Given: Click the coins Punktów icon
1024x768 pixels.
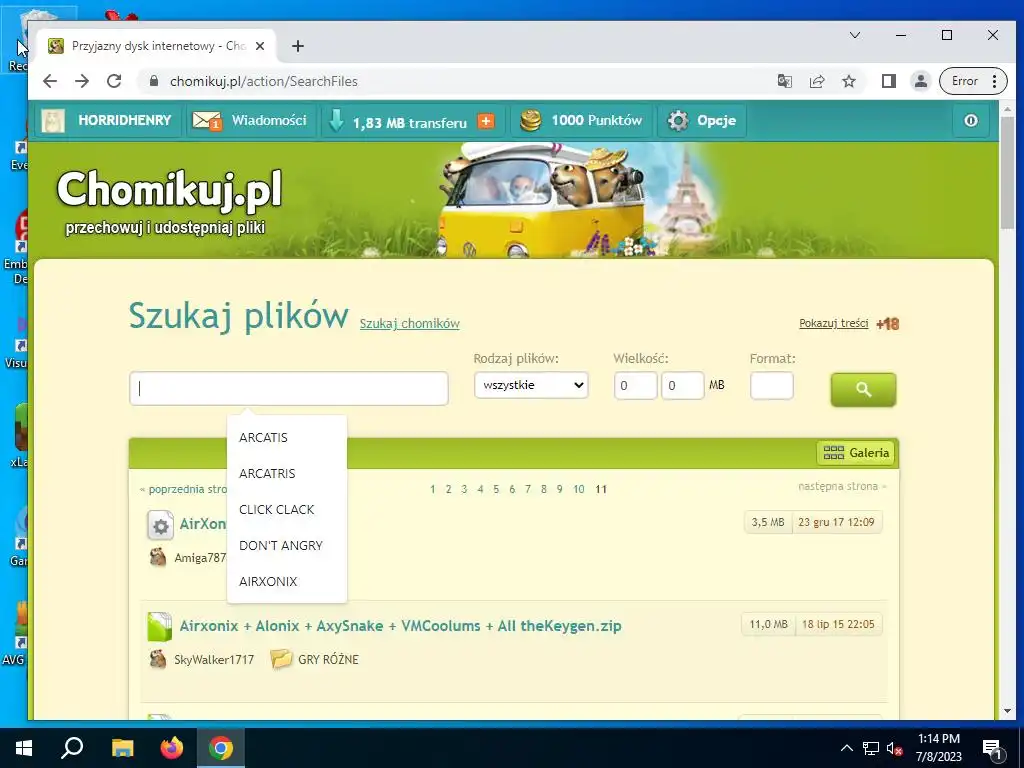Looking at the screenshot, I should click(x=530, y=121).
